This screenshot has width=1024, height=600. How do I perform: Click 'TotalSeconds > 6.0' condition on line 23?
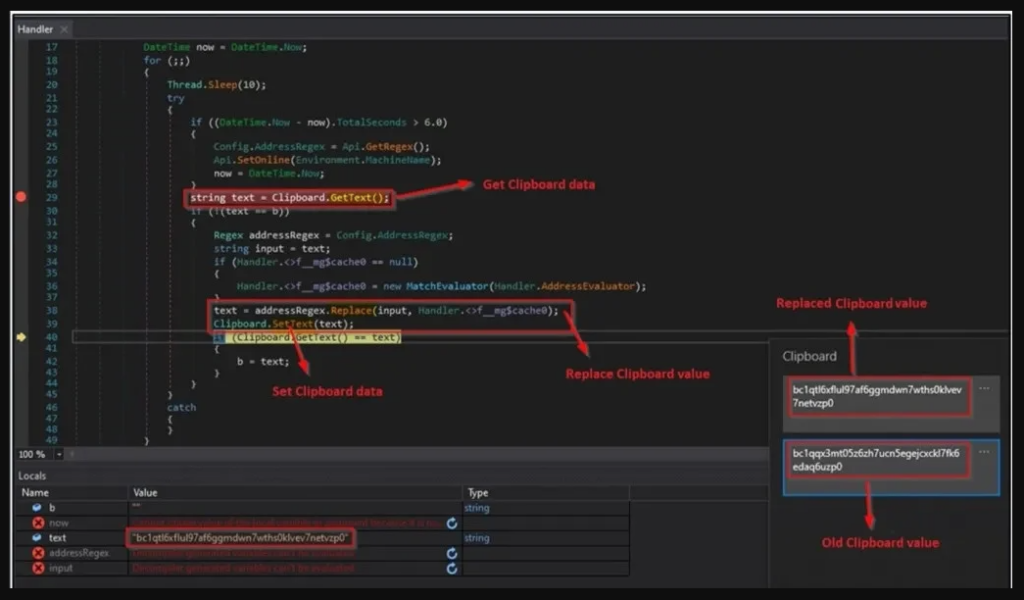[x=392, y=122]
